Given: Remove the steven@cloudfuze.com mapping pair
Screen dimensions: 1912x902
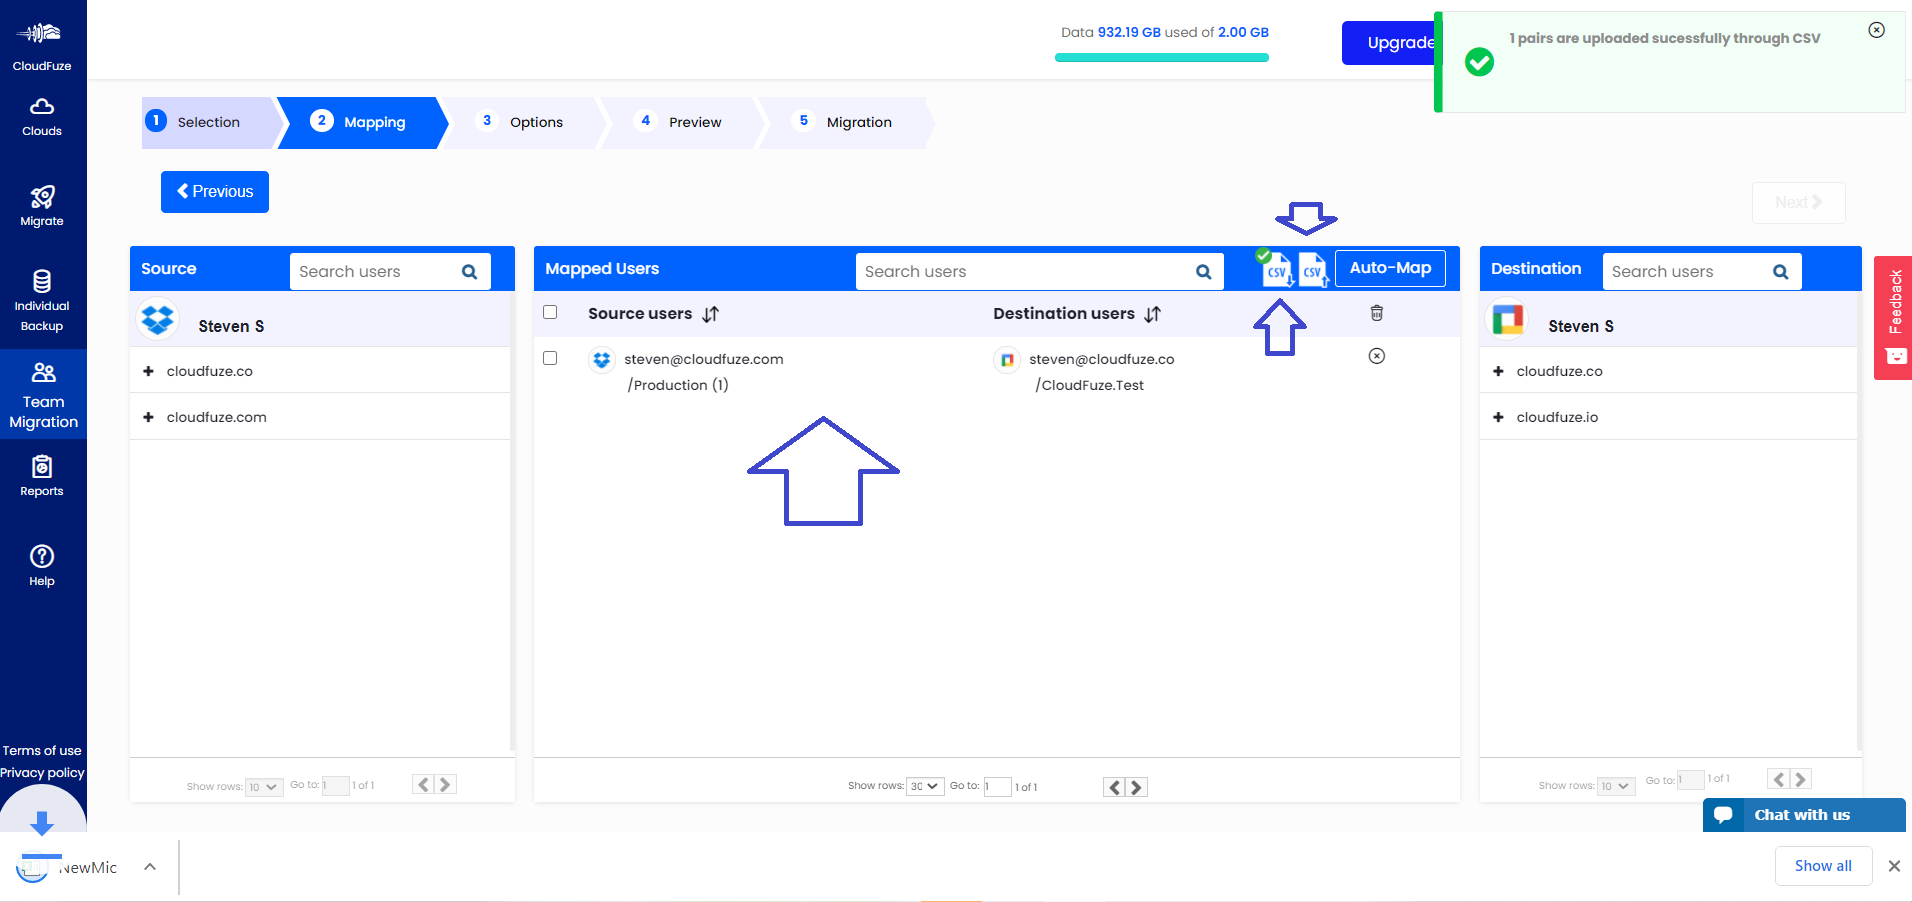Looking at the screenshot, I should [x=1377, y=356].
